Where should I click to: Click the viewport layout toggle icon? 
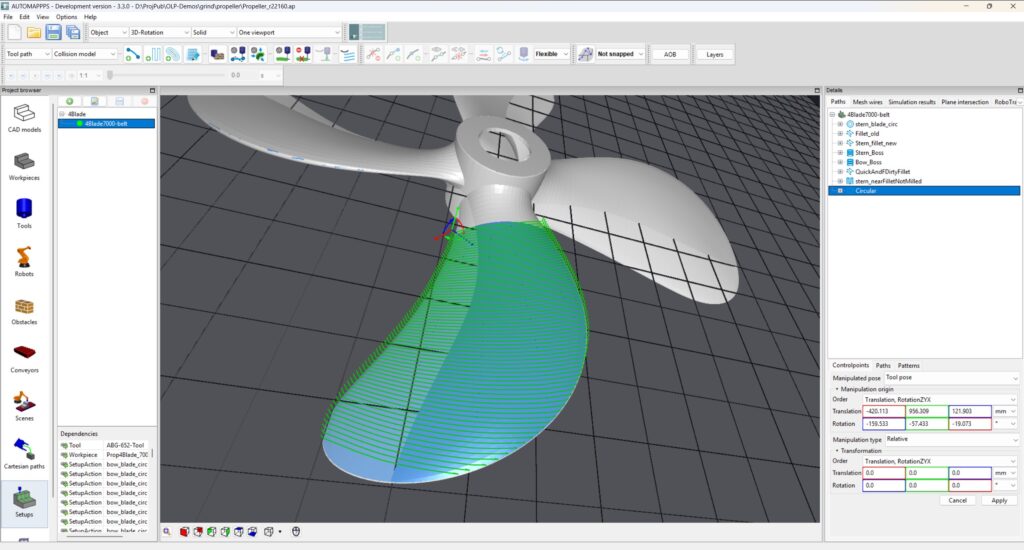(x=368, y=32)
